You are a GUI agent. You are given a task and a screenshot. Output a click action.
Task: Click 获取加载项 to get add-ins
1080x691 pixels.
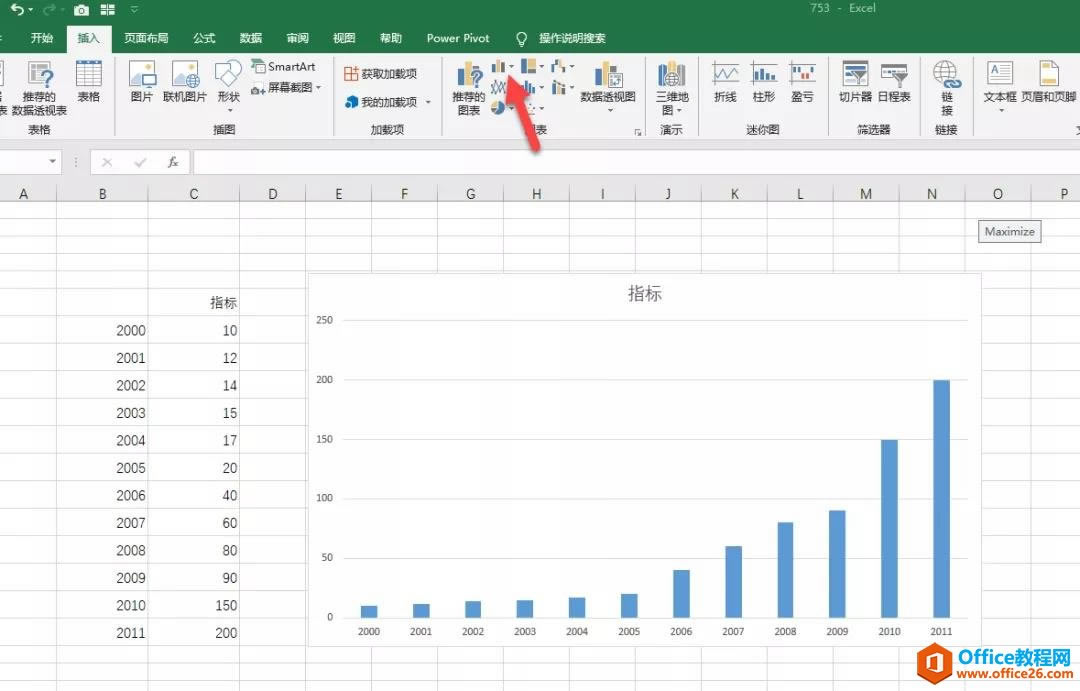382,72
